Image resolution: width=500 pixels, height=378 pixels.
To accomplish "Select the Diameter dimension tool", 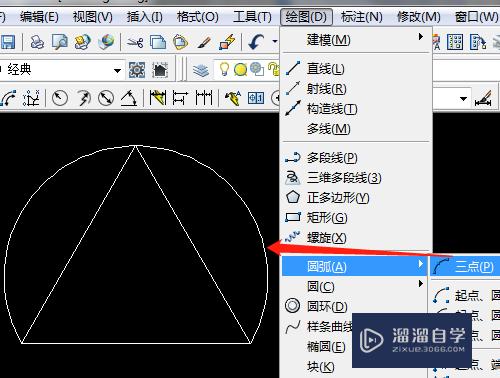I will coord(106,98).
